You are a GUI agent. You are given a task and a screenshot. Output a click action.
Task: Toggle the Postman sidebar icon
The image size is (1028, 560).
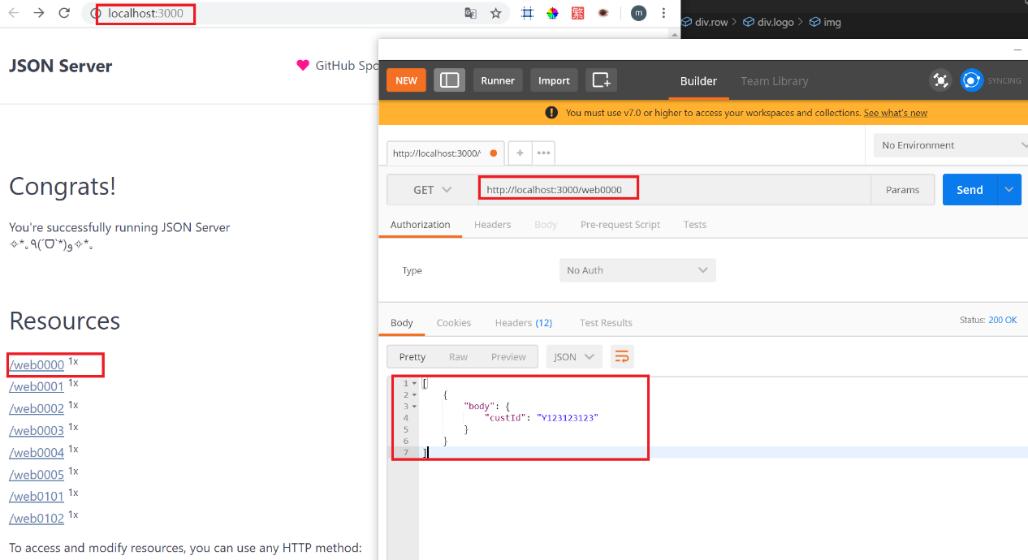pyautogui.click(x=449, y=80)
